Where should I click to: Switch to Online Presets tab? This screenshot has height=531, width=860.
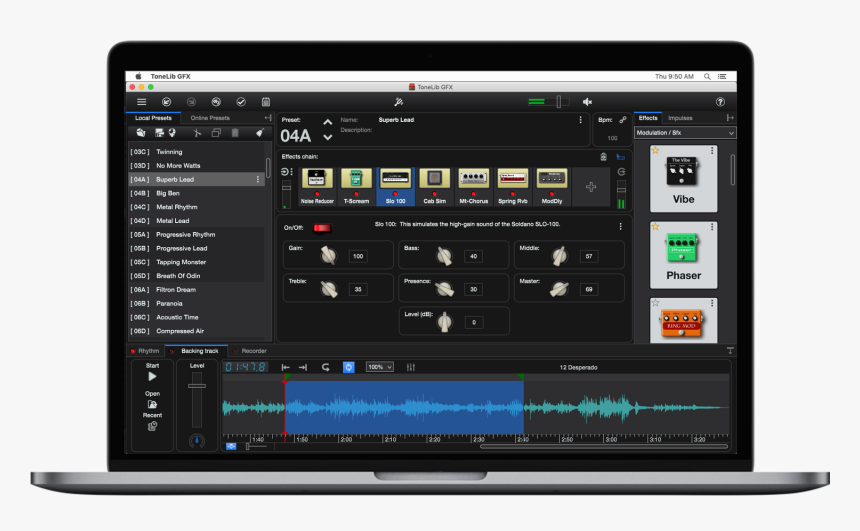[x=210, y=118]
